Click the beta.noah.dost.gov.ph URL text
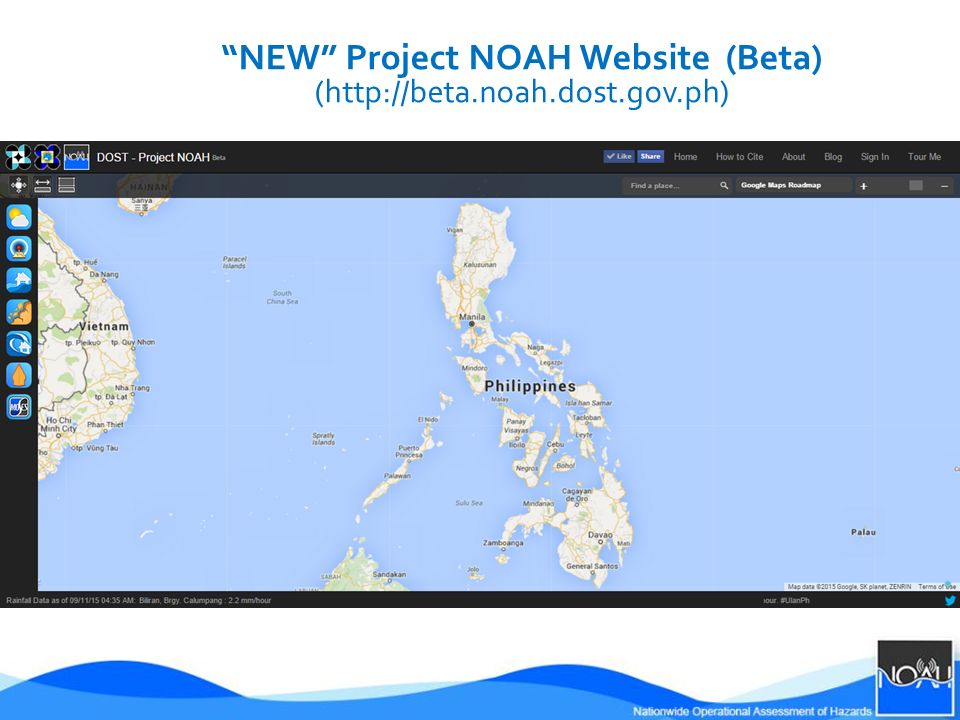The width and height of the screenshot is (960, 720). [x=522, y=92]
